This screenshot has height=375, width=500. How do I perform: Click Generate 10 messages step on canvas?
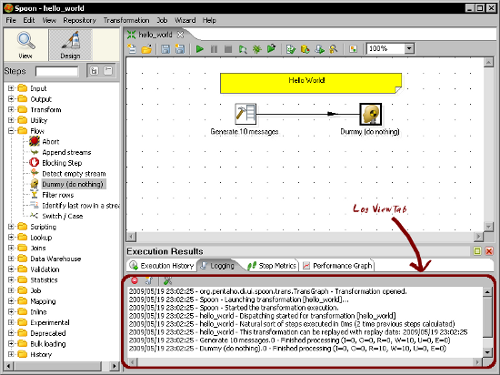click(246, 114)
